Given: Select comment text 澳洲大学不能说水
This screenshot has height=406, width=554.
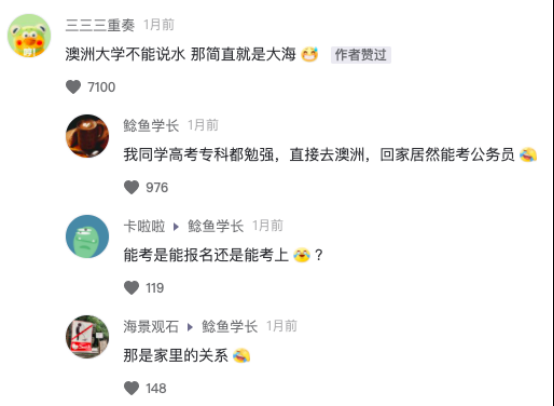Looking at the screenshot, I should click(125, 54).
